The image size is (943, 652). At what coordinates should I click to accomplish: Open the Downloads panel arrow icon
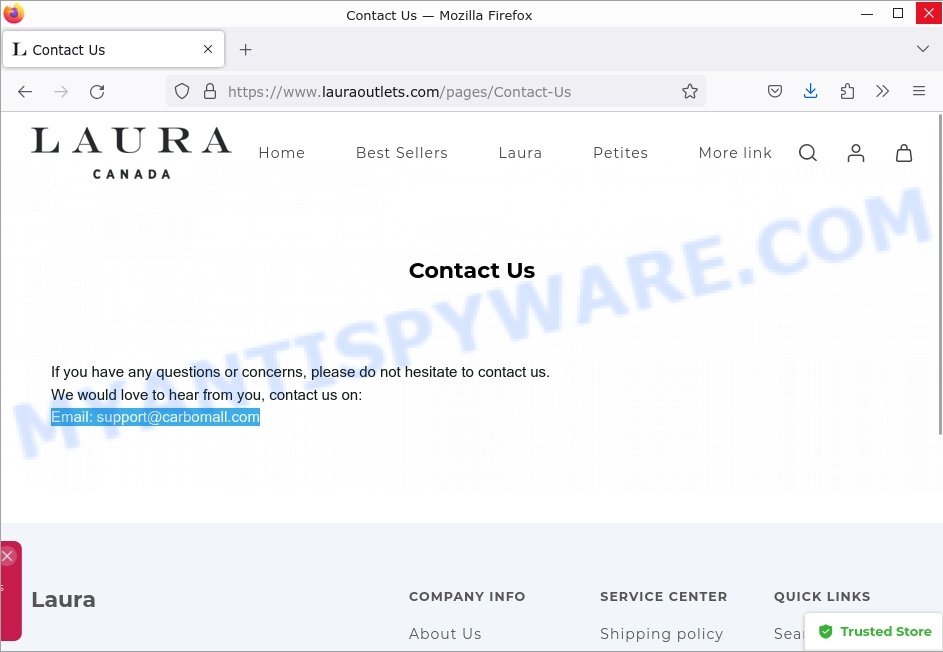coord(810,91)
